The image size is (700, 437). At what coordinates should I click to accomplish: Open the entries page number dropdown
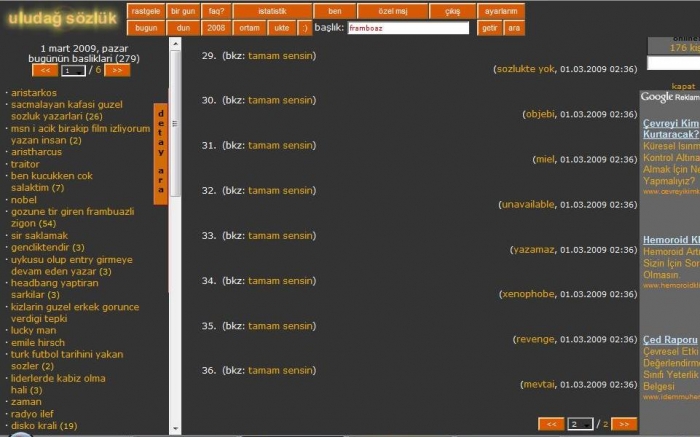[580, 424]
